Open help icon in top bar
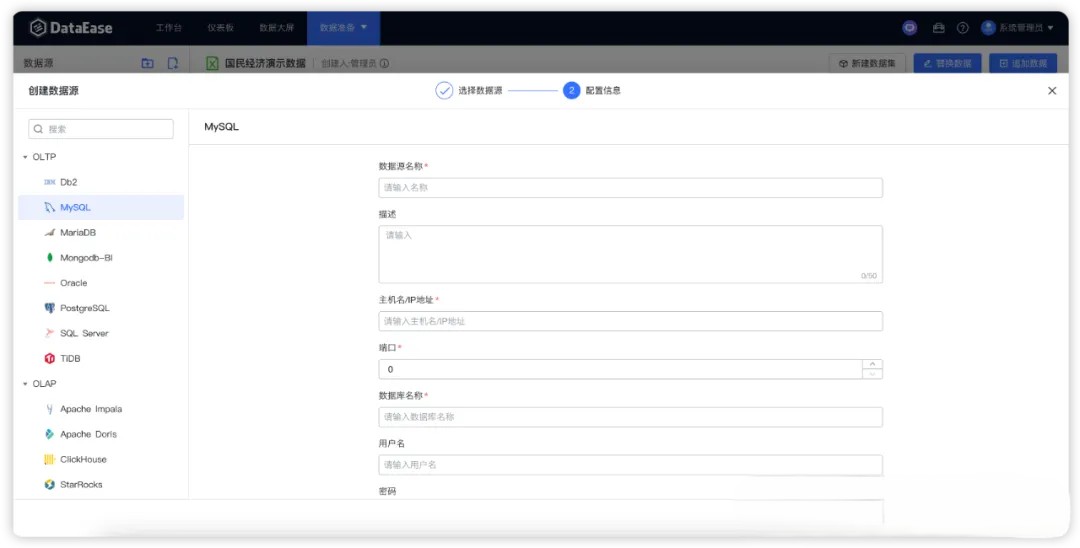The width and height of the screenshot is (1080, 548). click(962, 28)
